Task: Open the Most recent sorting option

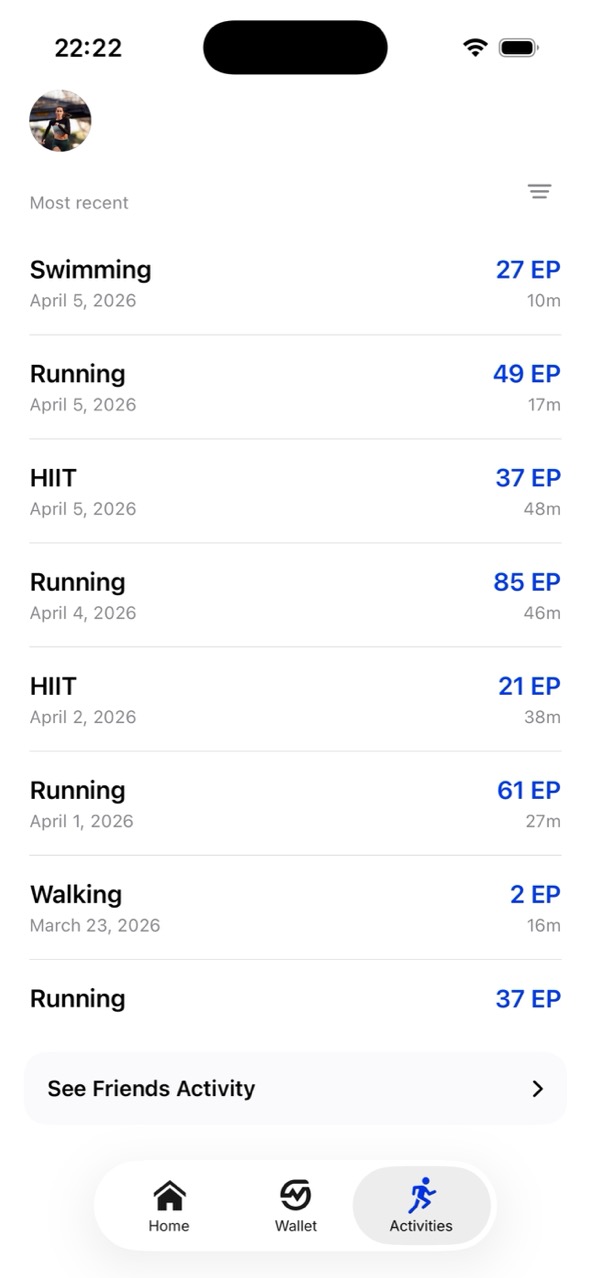Action: pyautogui.click(x=79, y=202)
